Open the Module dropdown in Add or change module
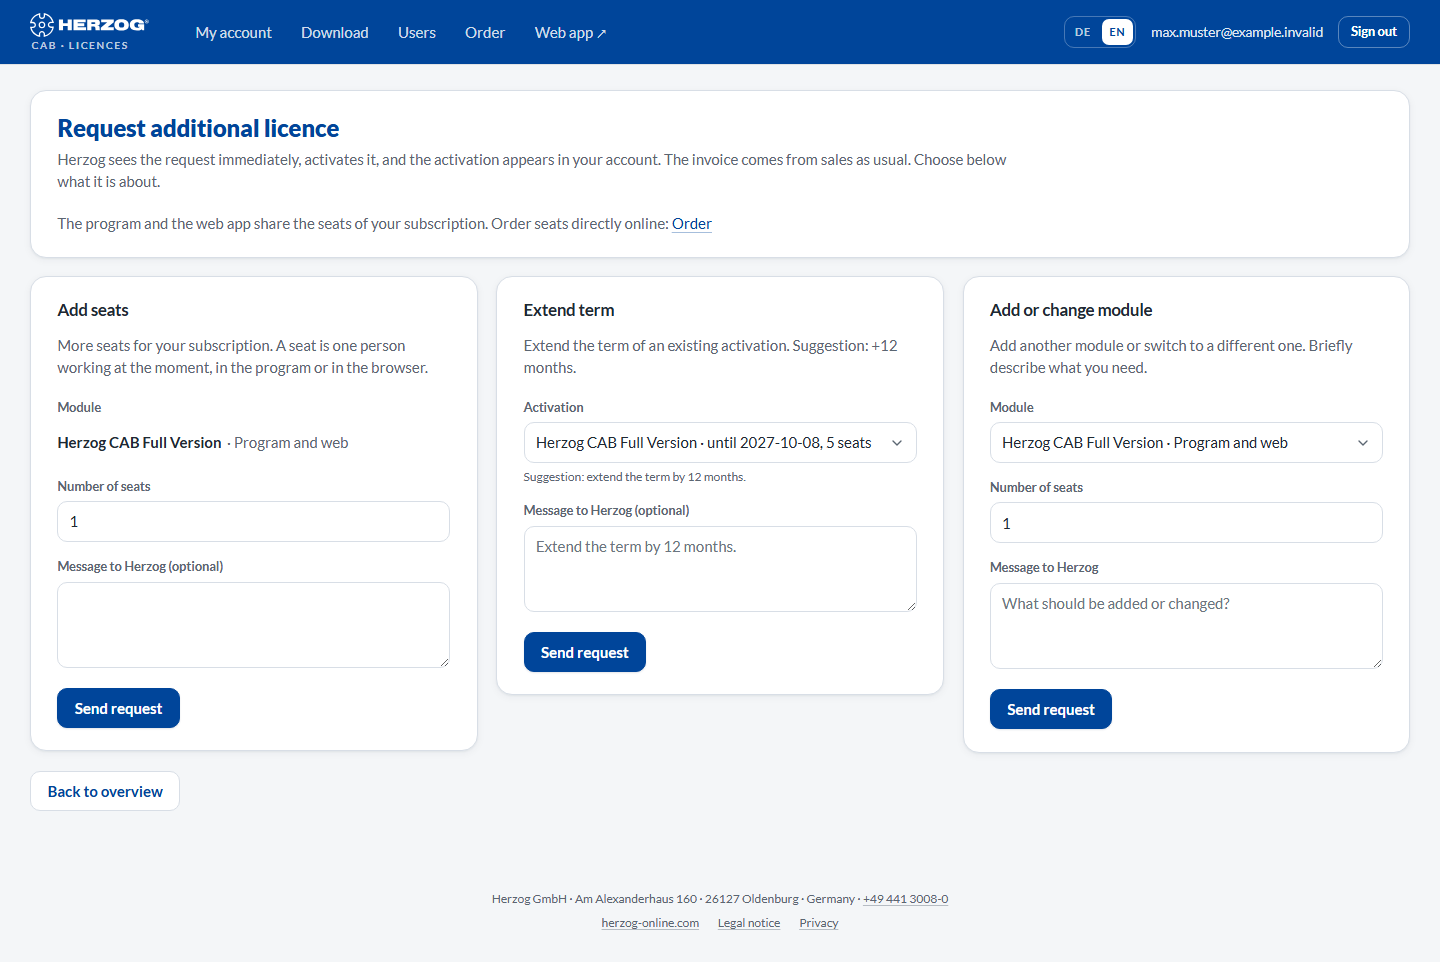Image resolution: width=1440 pixels, height=962 pixels. 1186,443
